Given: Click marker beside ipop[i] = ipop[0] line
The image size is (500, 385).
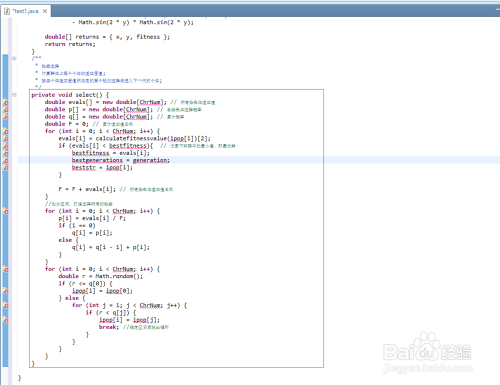Looking at the screenshot, I should (x=6, y=291).
